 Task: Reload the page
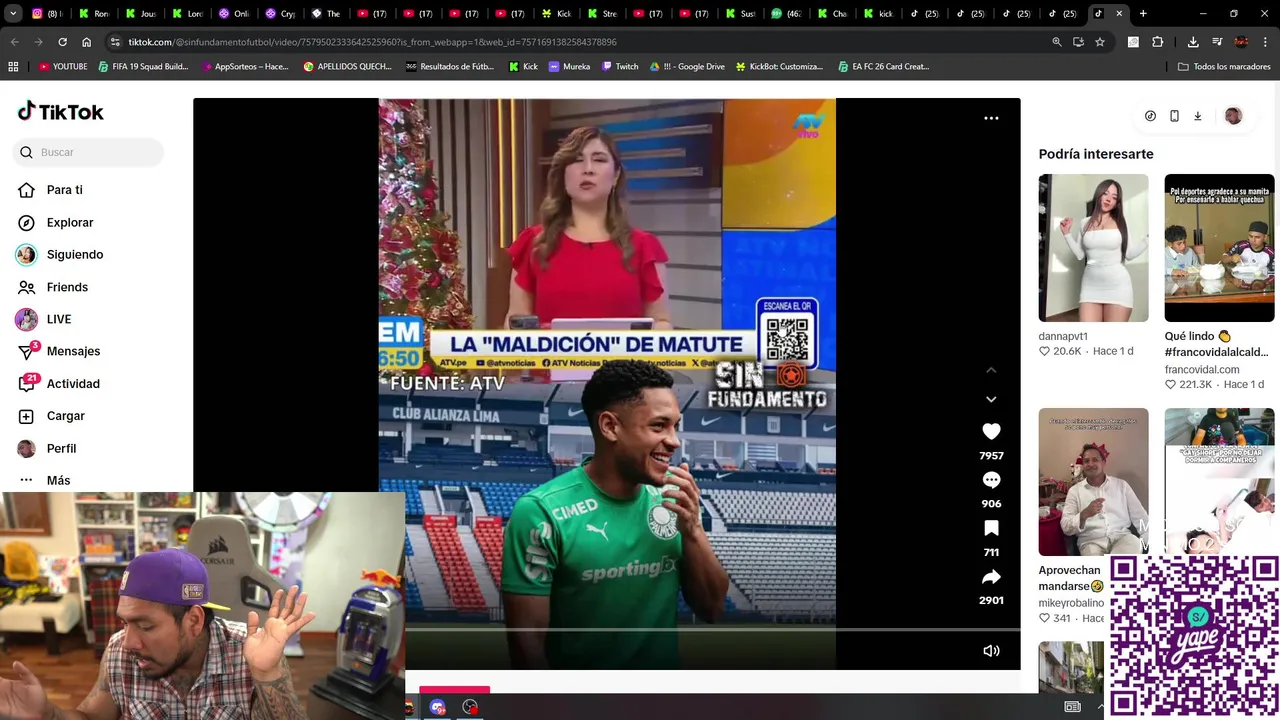click(x=62, y=42)
